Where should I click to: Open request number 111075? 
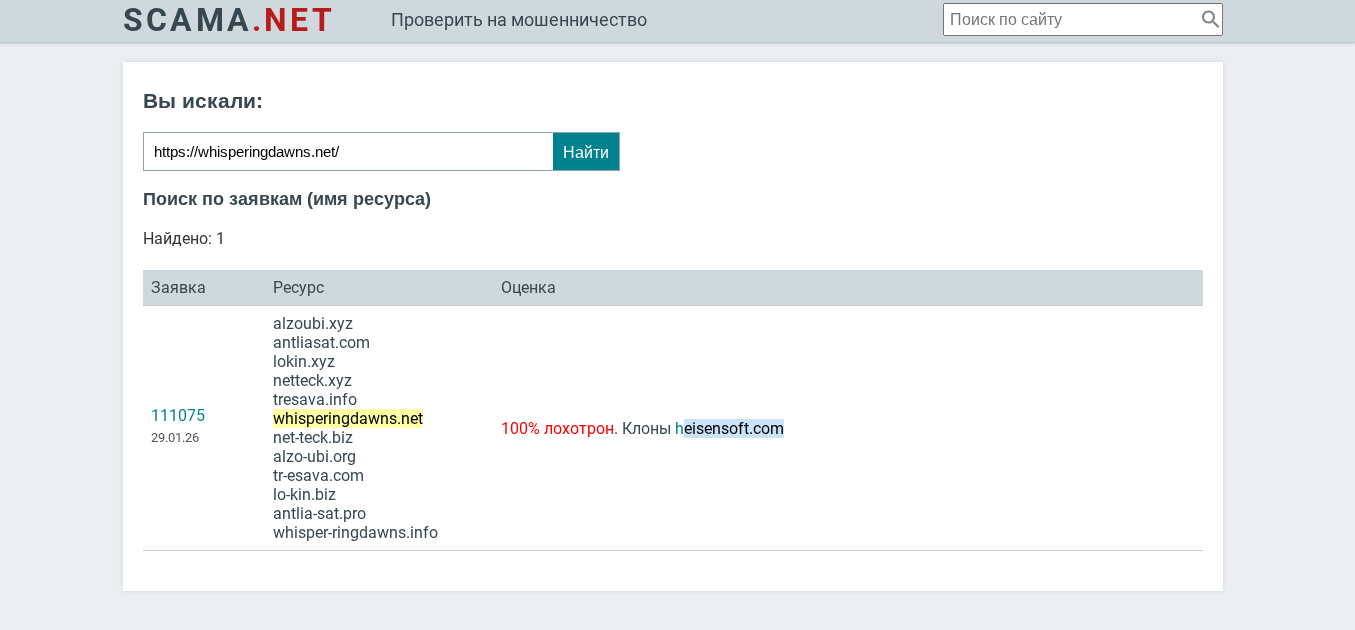tap(178, 415)
